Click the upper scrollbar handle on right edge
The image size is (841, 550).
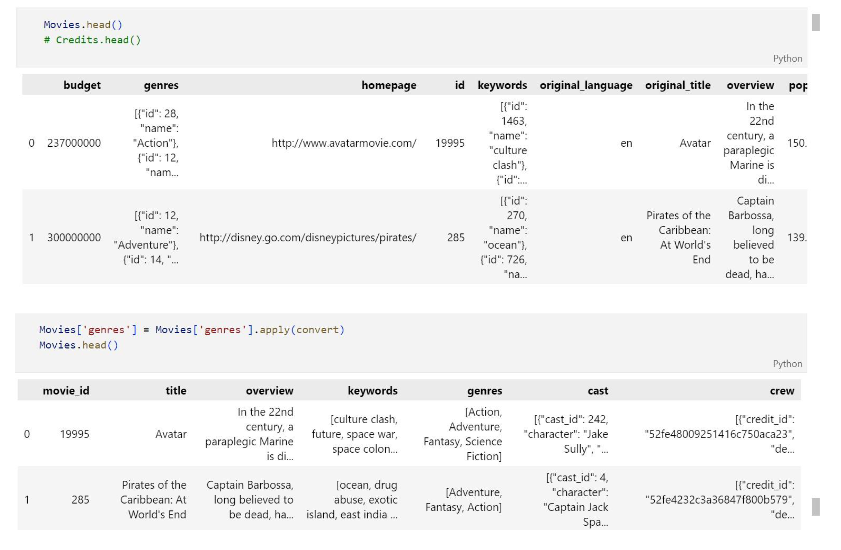(816, 23)
